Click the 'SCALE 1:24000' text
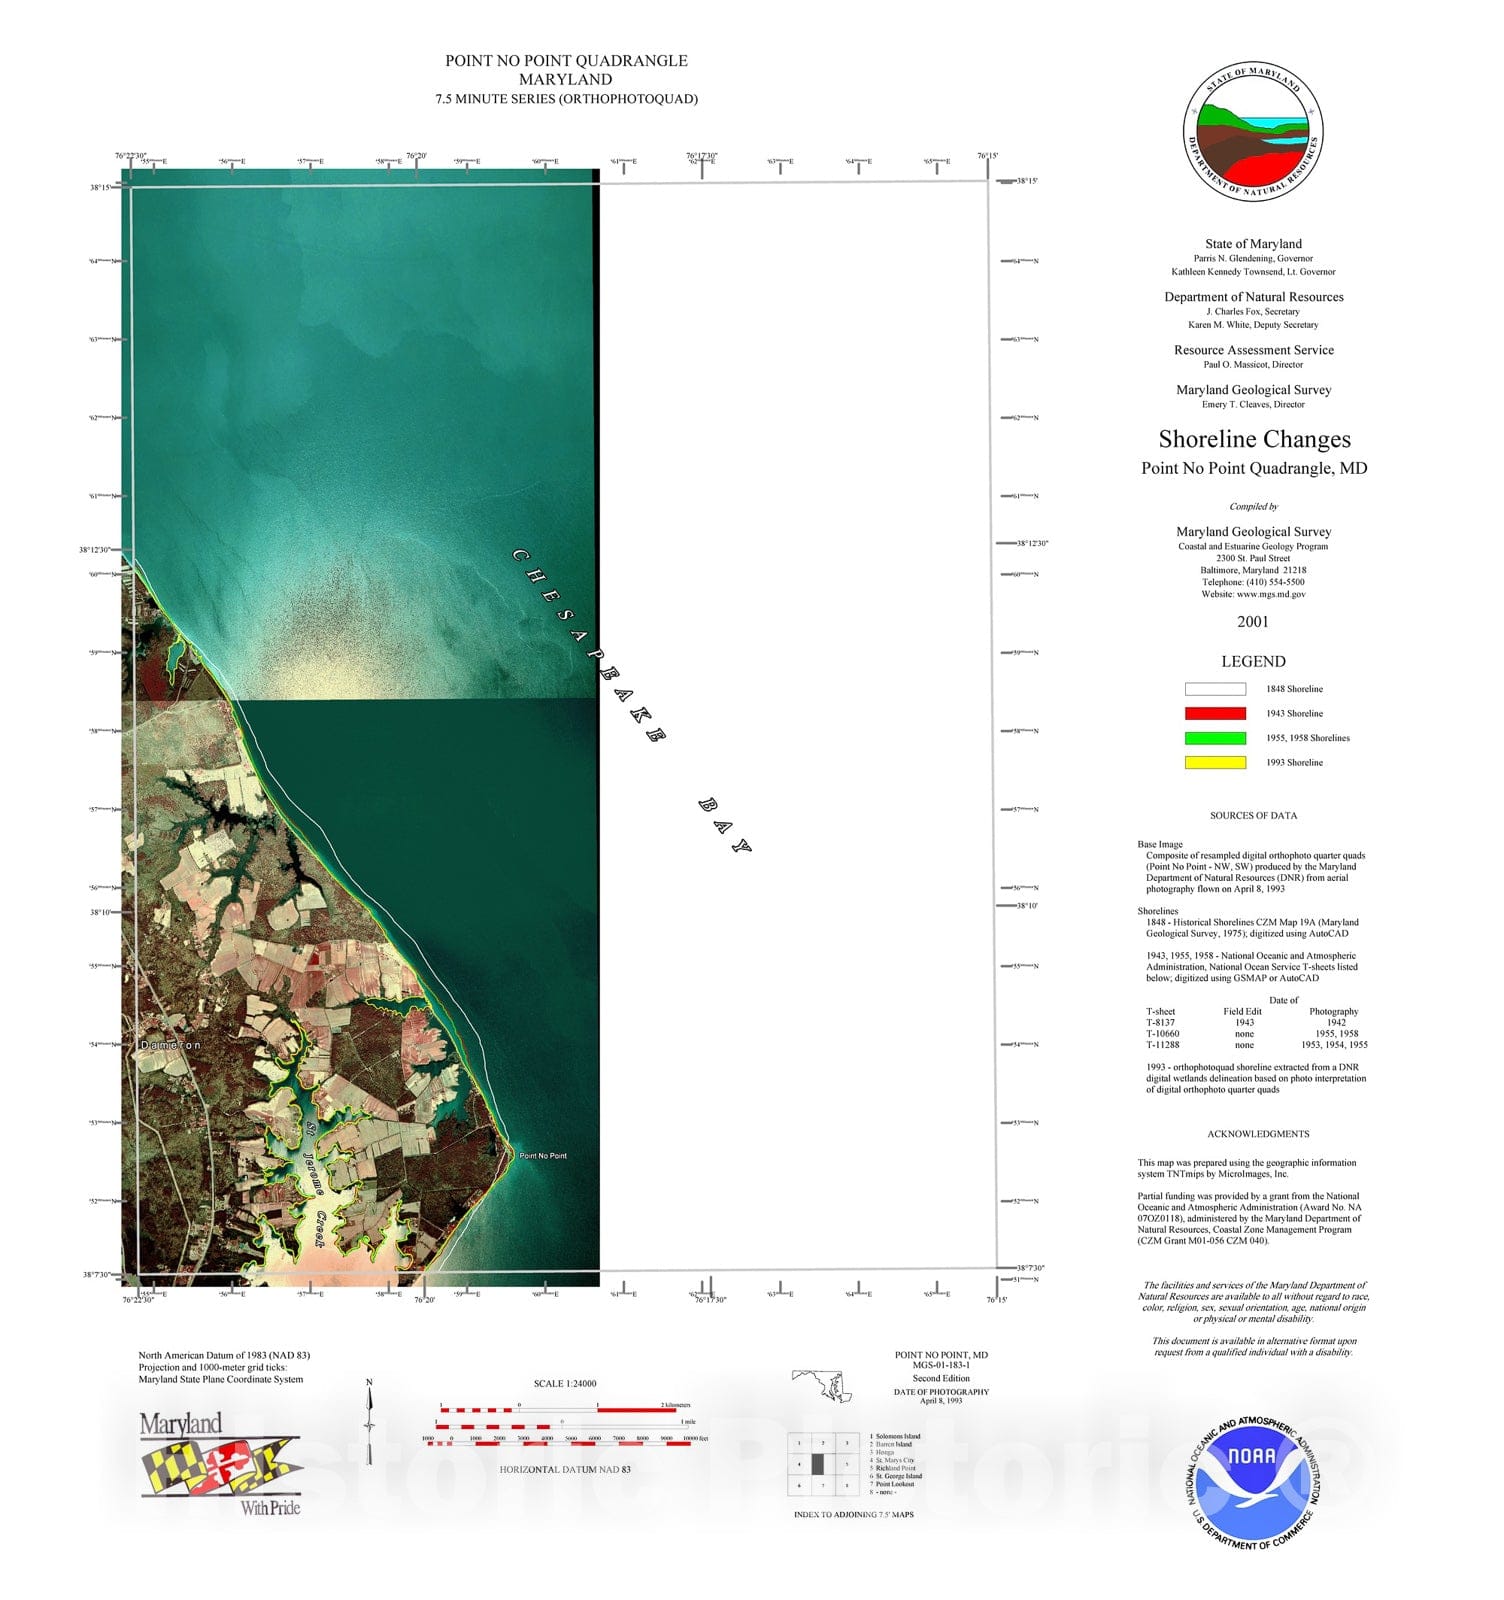1504x1600 pixels. (565, 1384)
